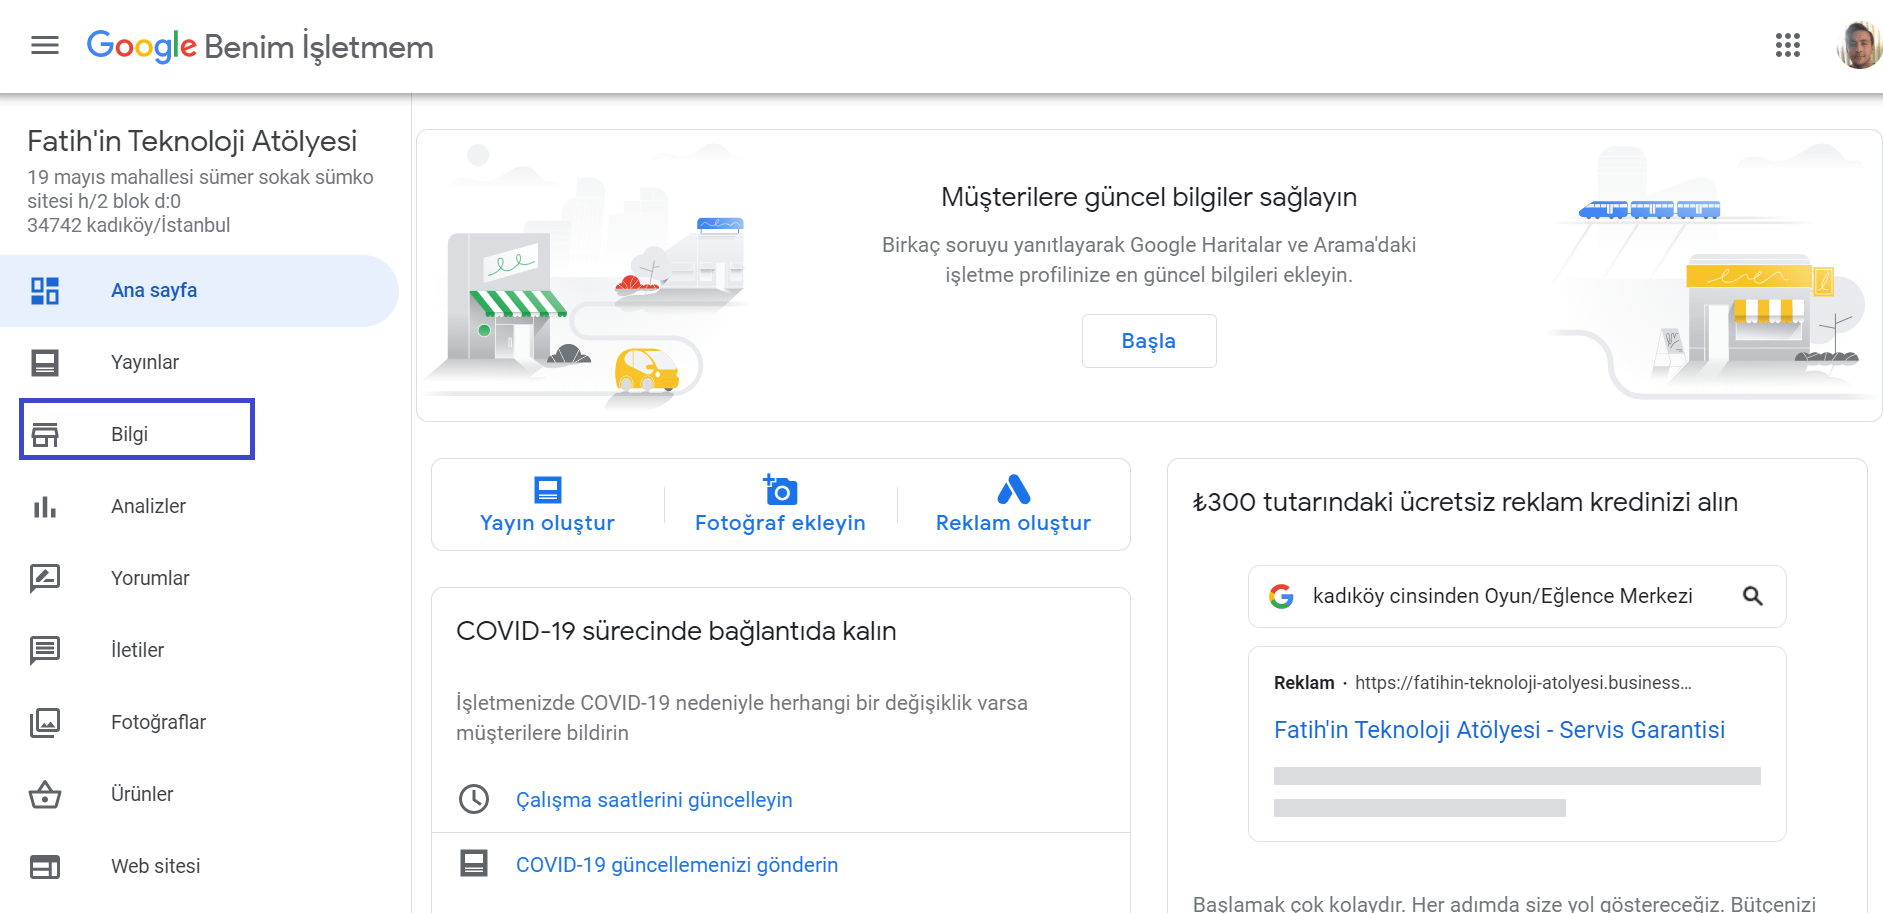
Task: Open İletiler in the sidebar
Action: [137, 650]
